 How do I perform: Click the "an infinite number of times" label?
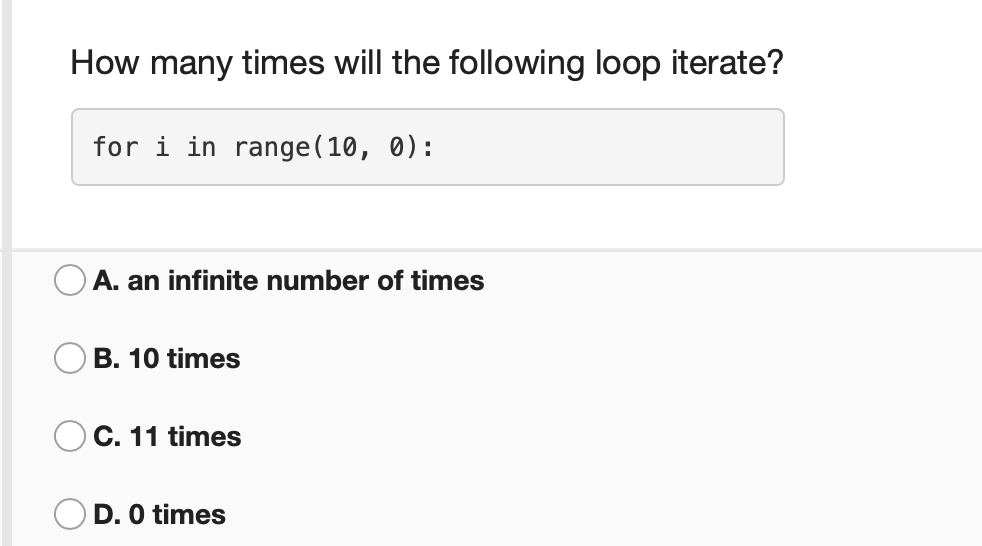306,281
